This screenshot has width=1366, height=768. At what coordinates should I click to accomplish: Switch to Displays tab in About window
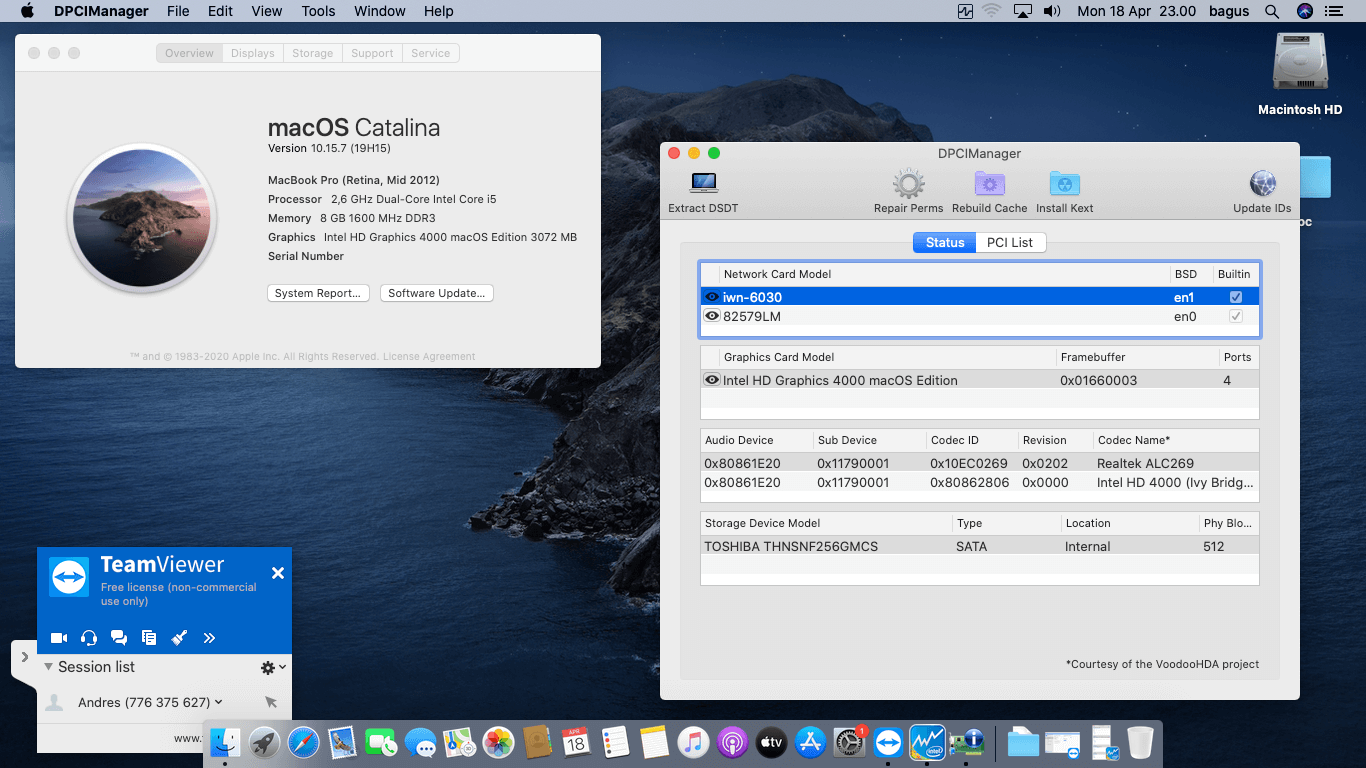coord(252,53)
